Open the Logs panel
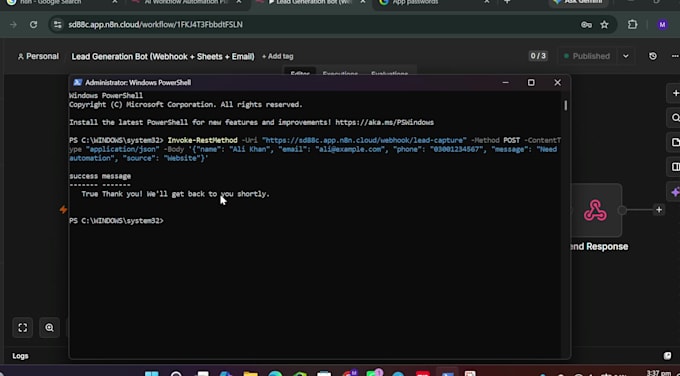This screenshot has height=376, width=680. 20,356
